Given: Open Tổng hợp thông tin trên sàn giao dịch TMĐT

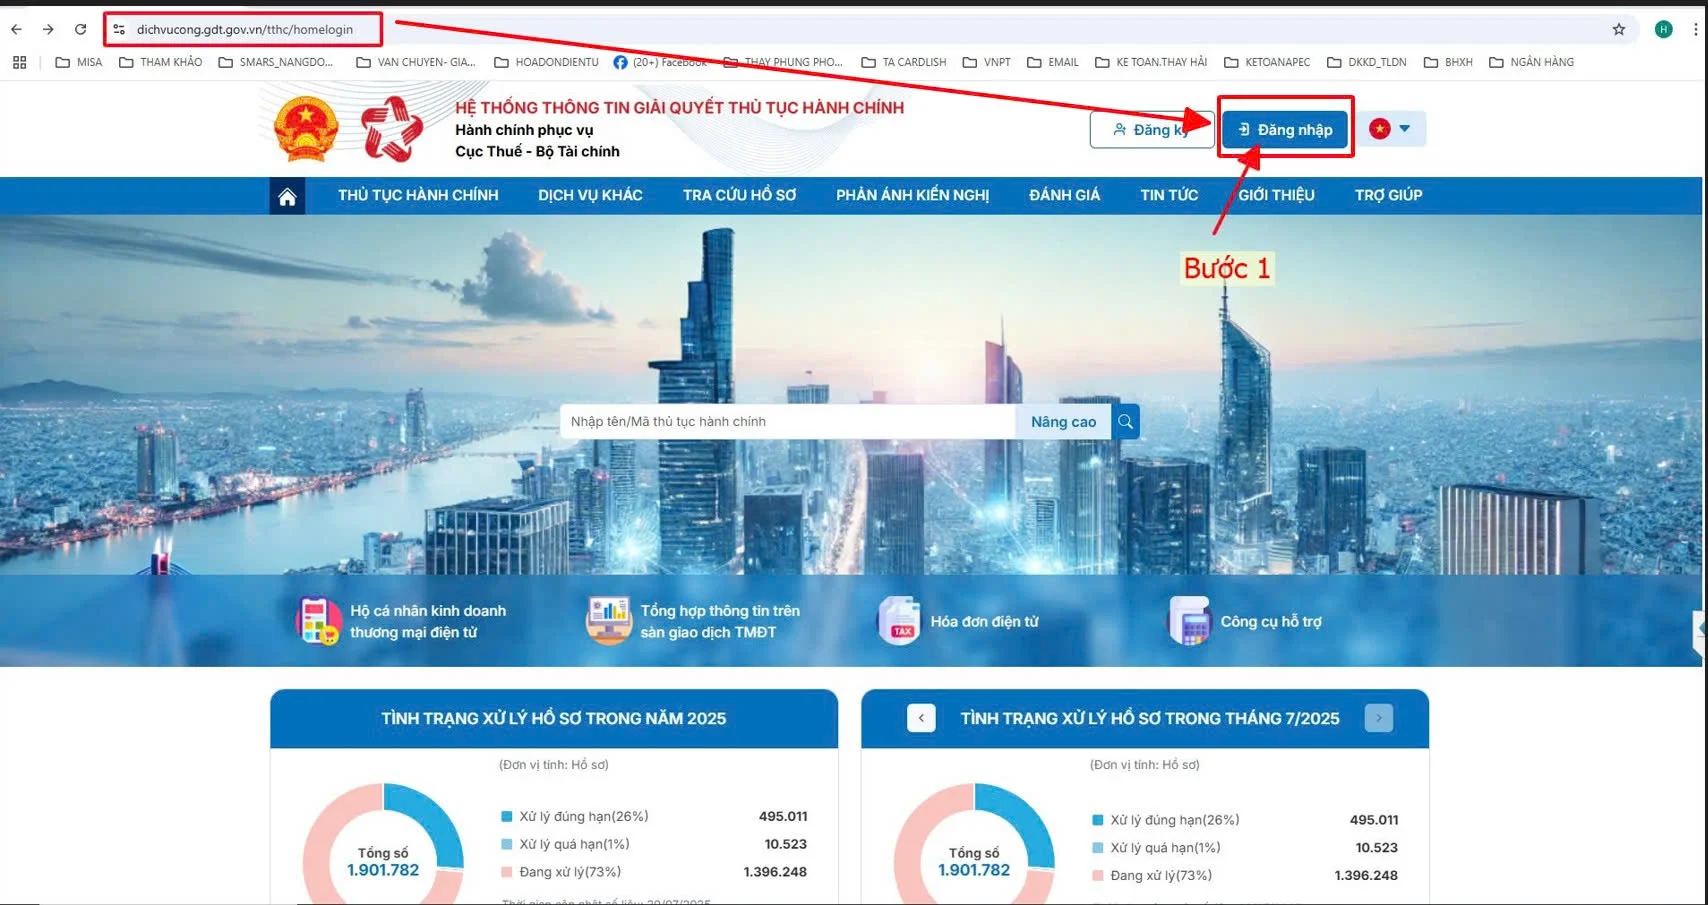Looking at the screenshot, I should [693, 621].
